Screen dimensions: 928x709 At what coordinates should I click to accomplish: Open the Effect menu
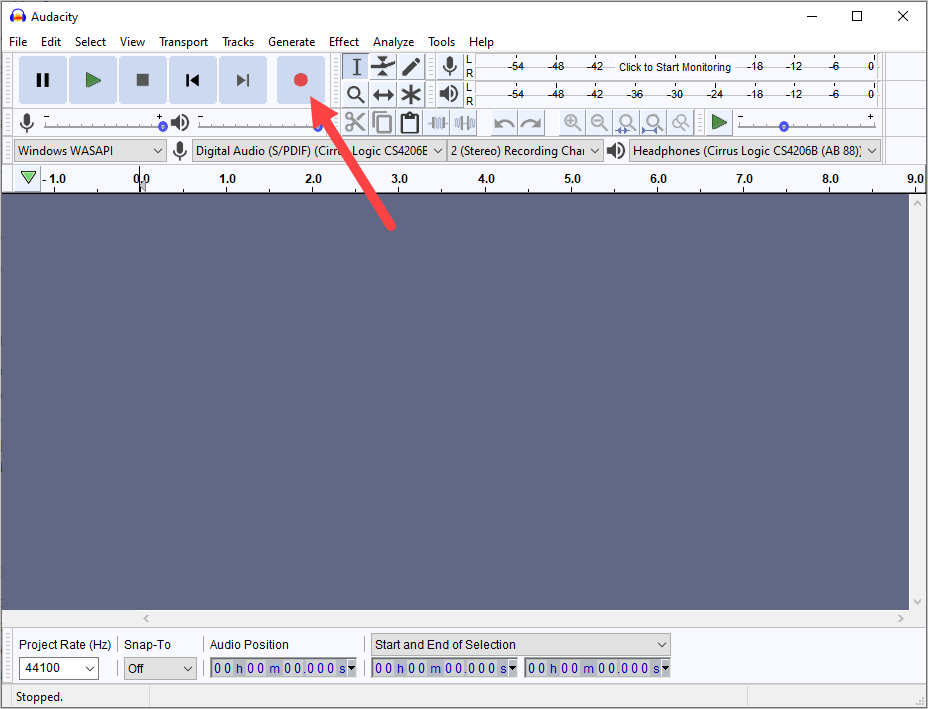click(x=344, y=42)
